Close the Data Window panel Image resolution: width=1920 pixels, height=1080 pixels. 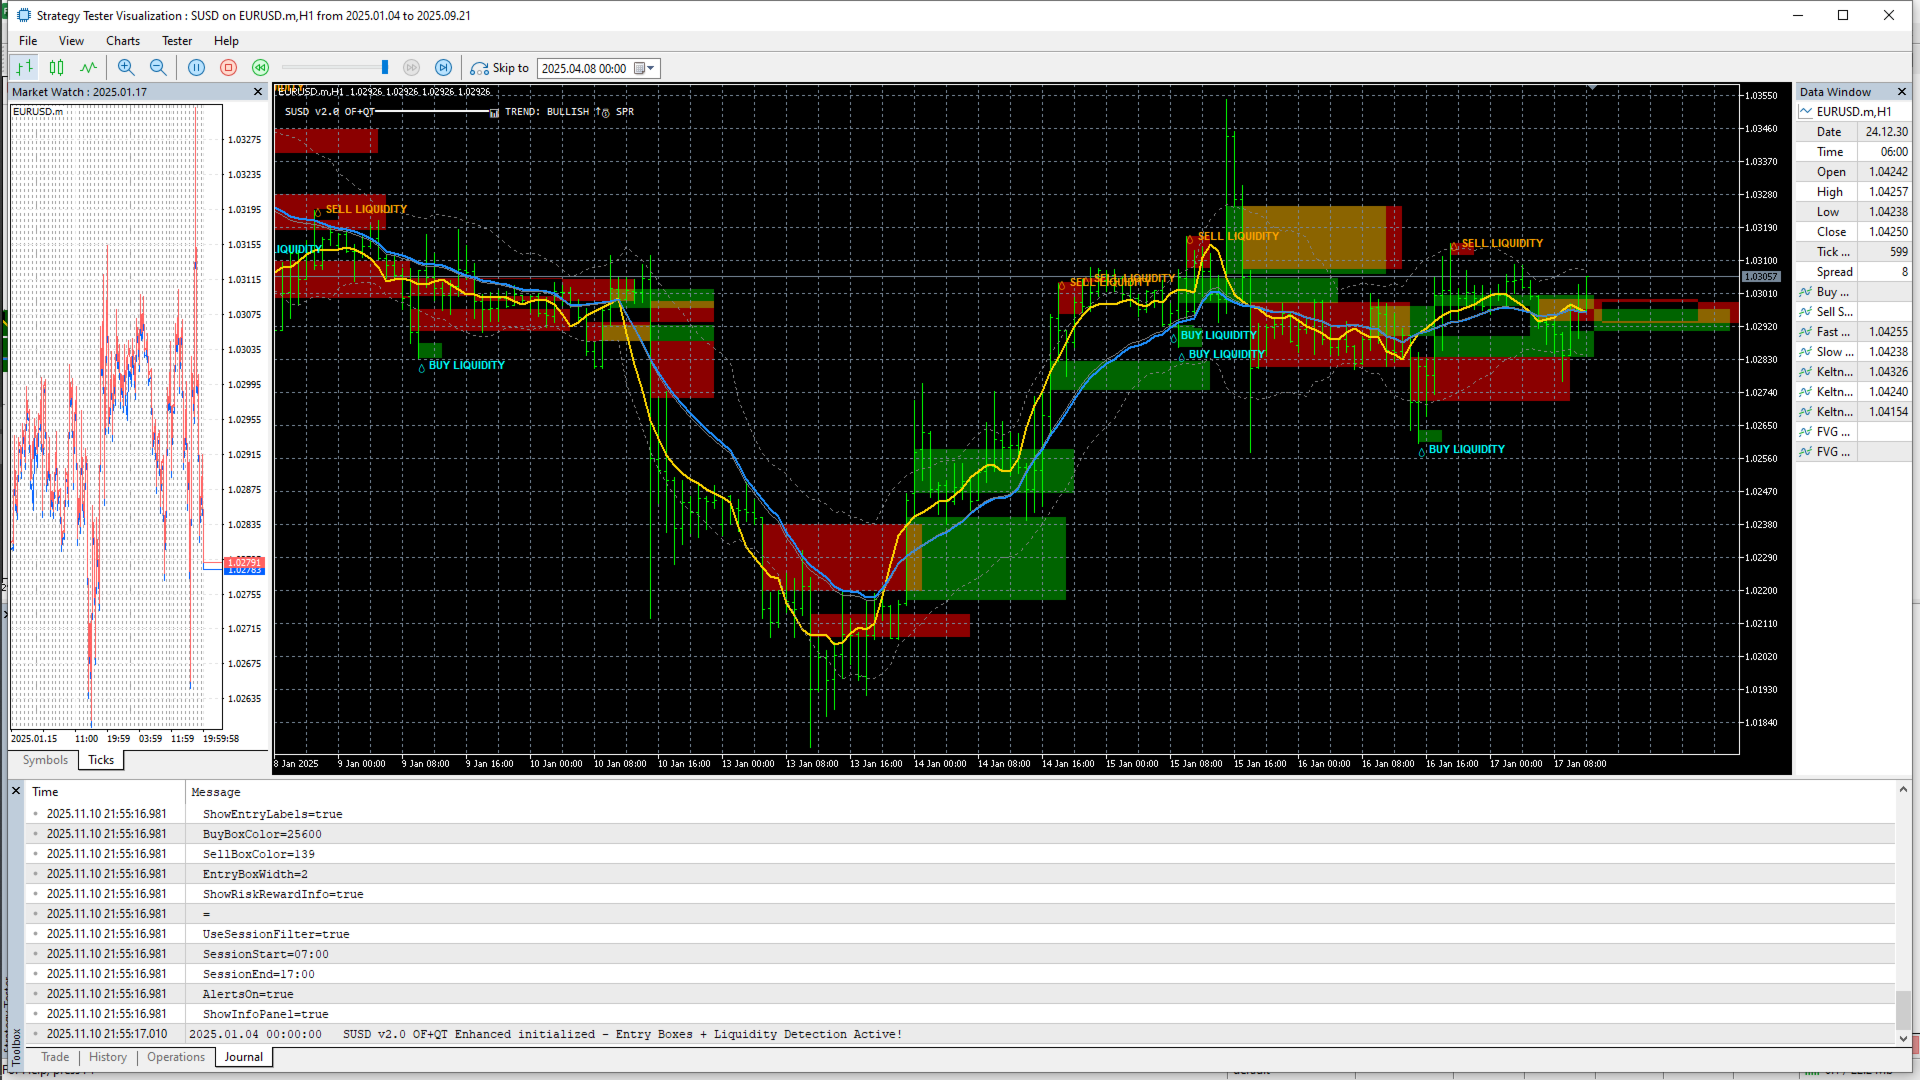(x=1902, y=92)
